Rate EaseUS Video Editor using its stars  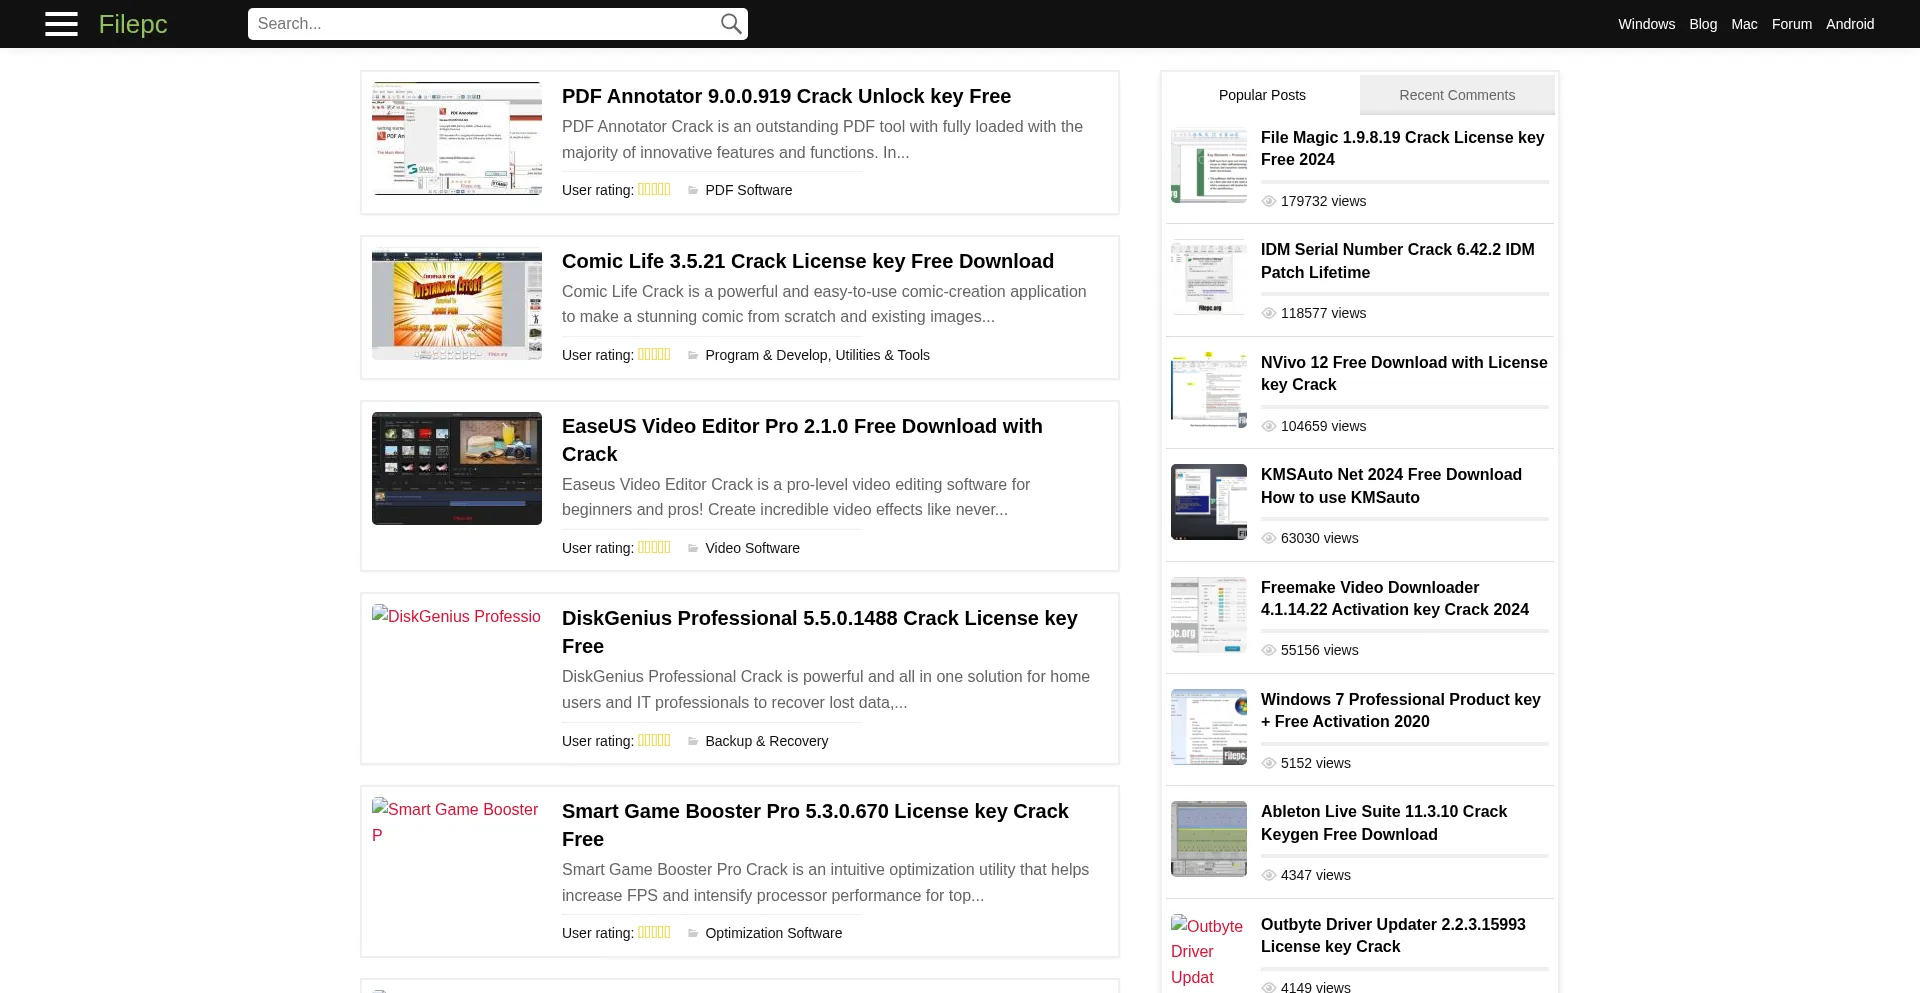[654, 547]
